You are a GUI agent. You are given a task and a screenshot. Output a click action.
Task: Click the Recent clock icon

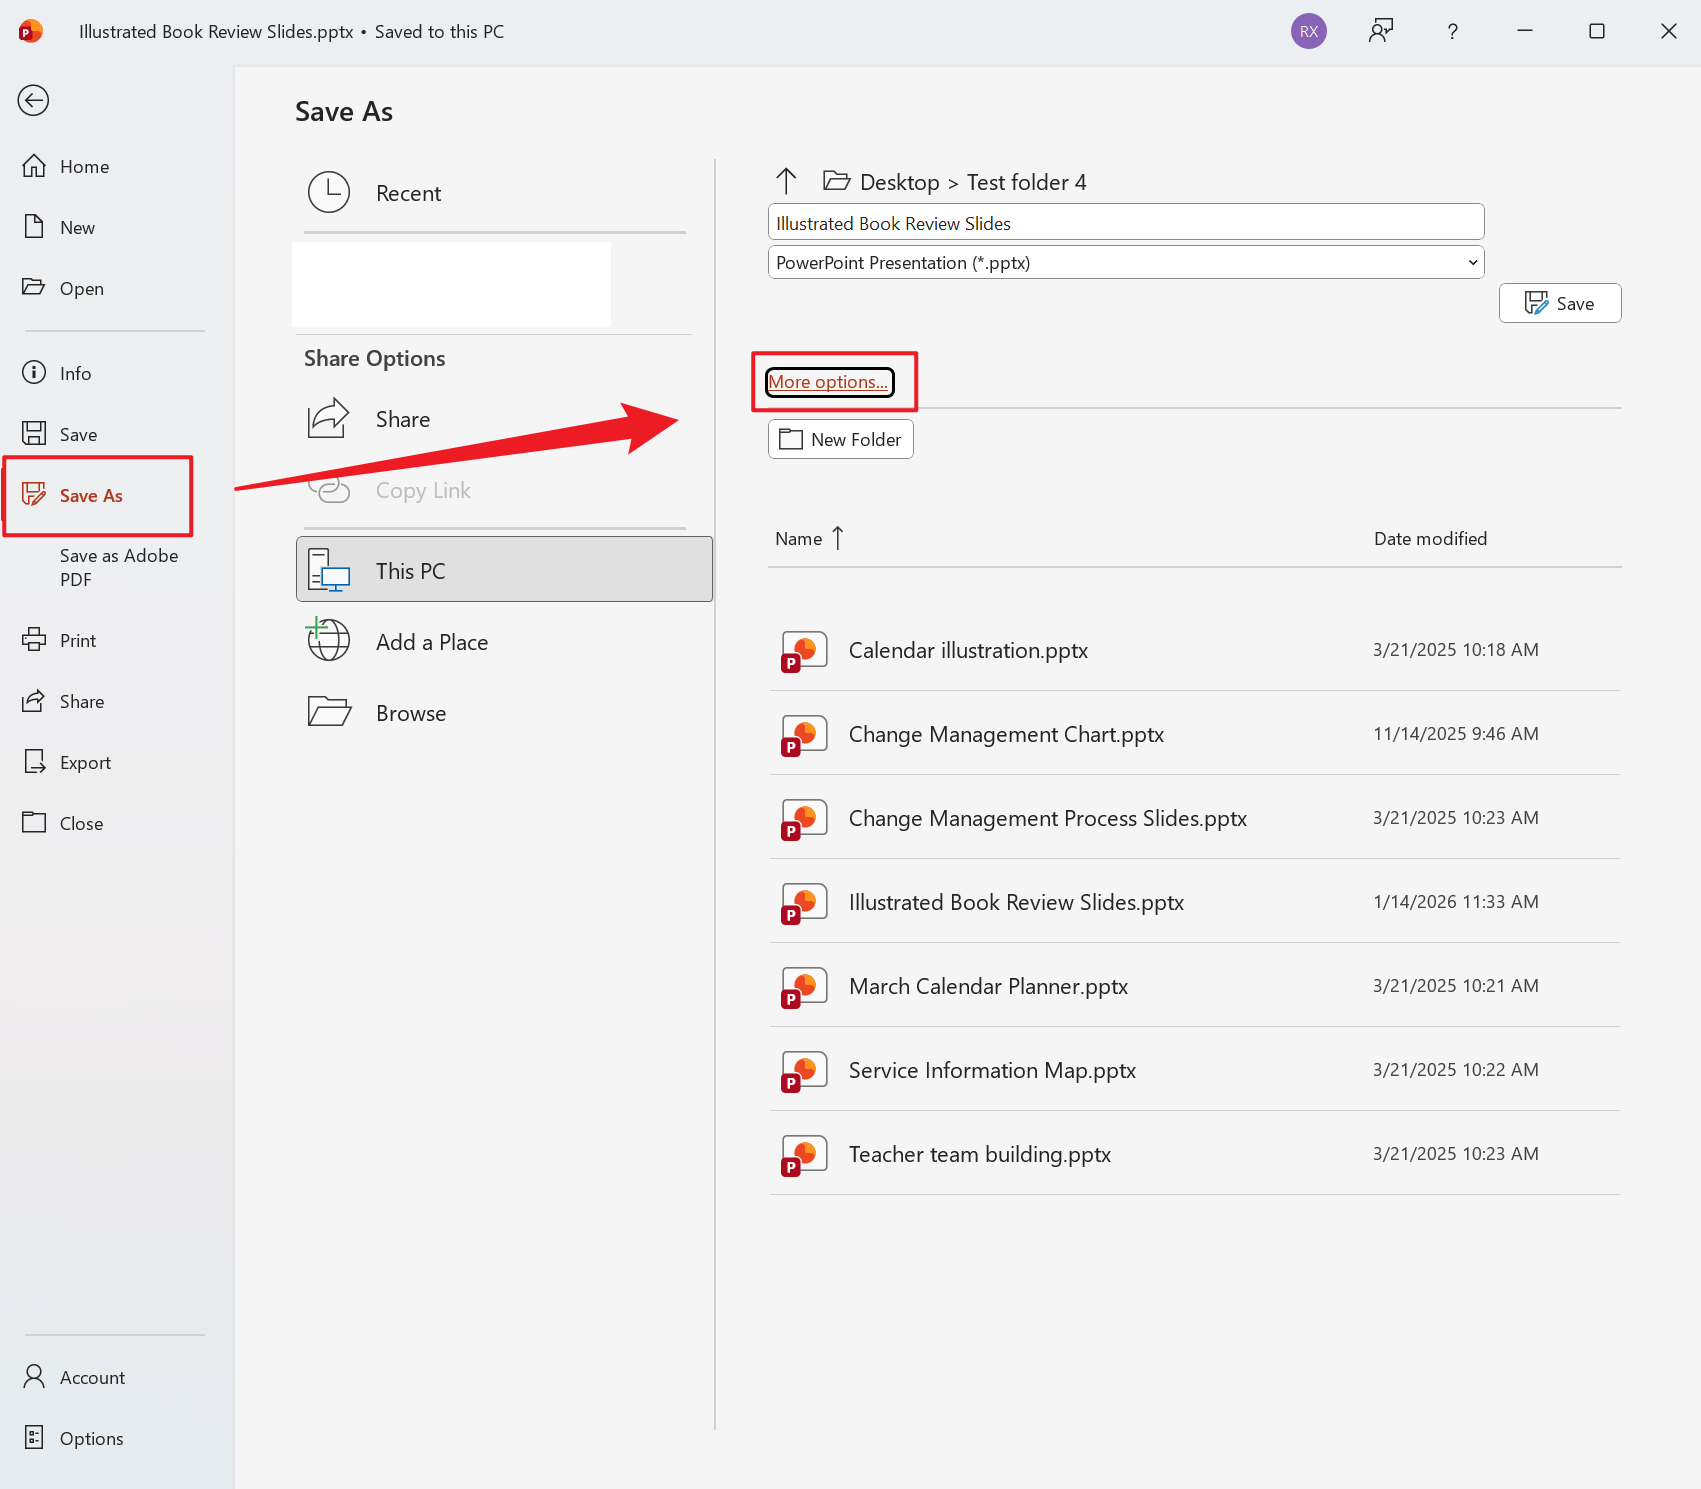click(329, 193)
